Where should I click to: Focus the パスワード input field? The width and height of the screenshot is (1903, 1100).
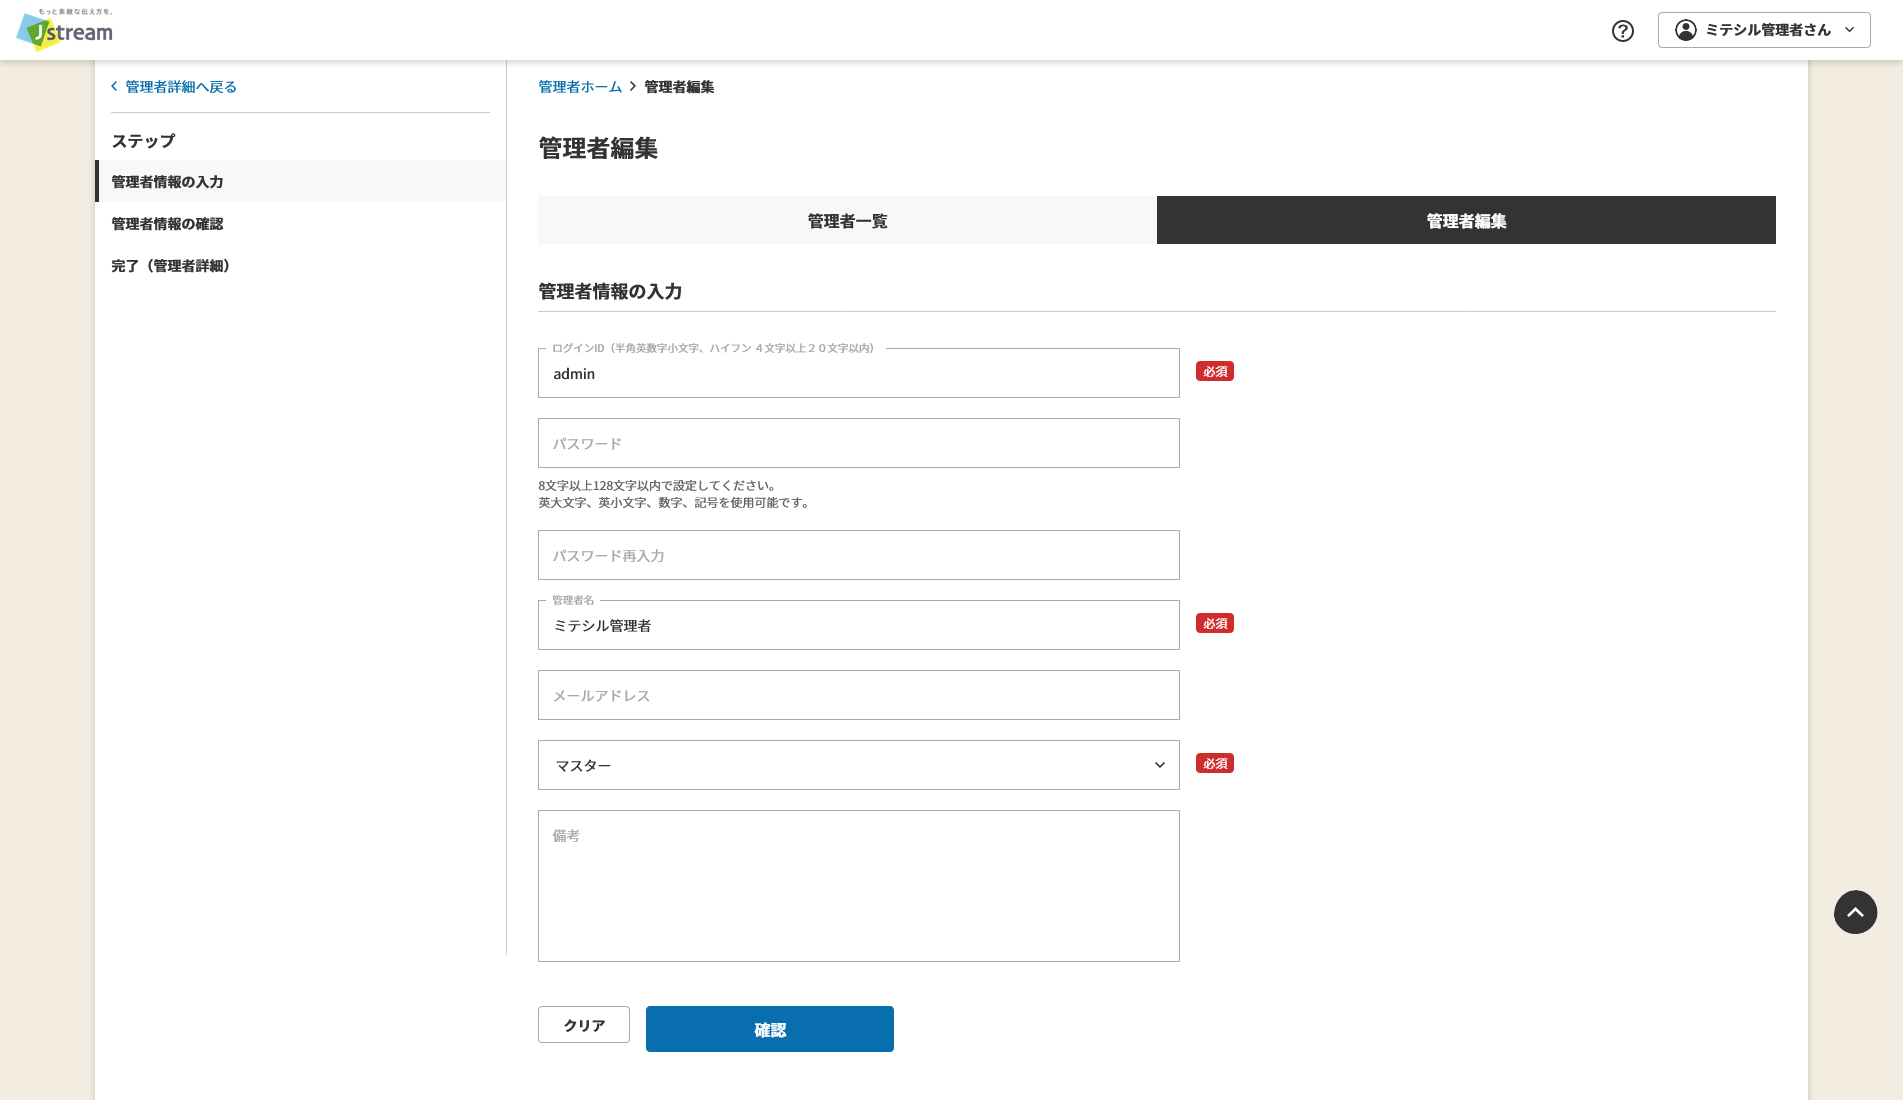(858, 443)
